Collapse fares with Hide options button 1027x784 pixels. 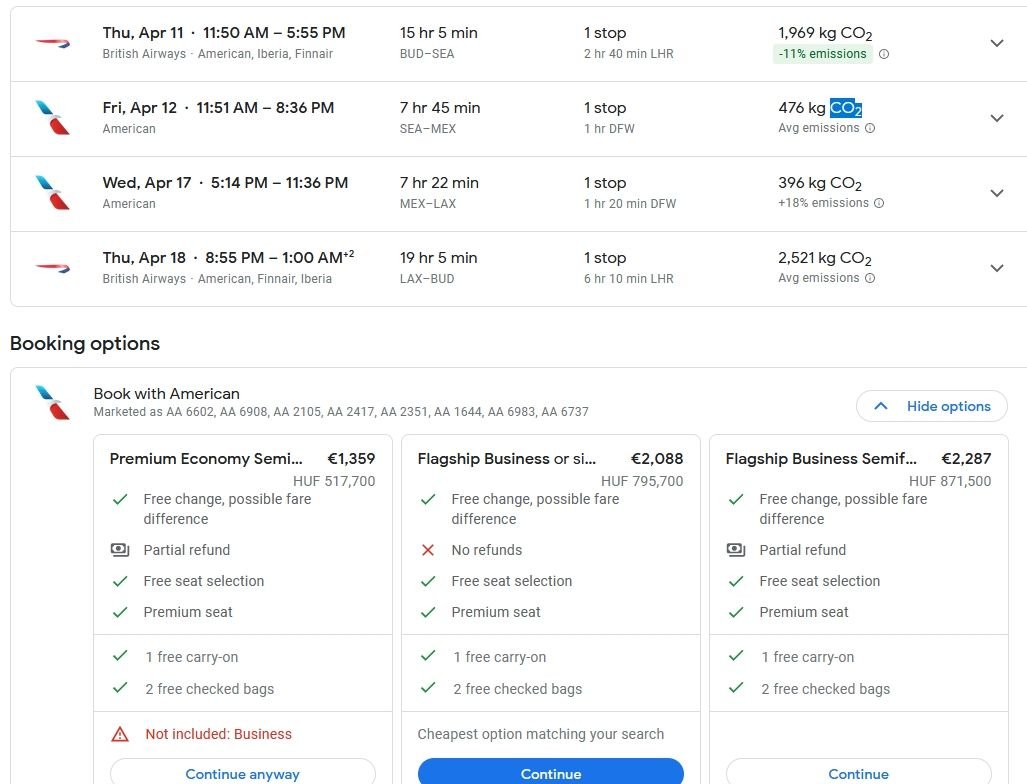click(x=932, y=406)
